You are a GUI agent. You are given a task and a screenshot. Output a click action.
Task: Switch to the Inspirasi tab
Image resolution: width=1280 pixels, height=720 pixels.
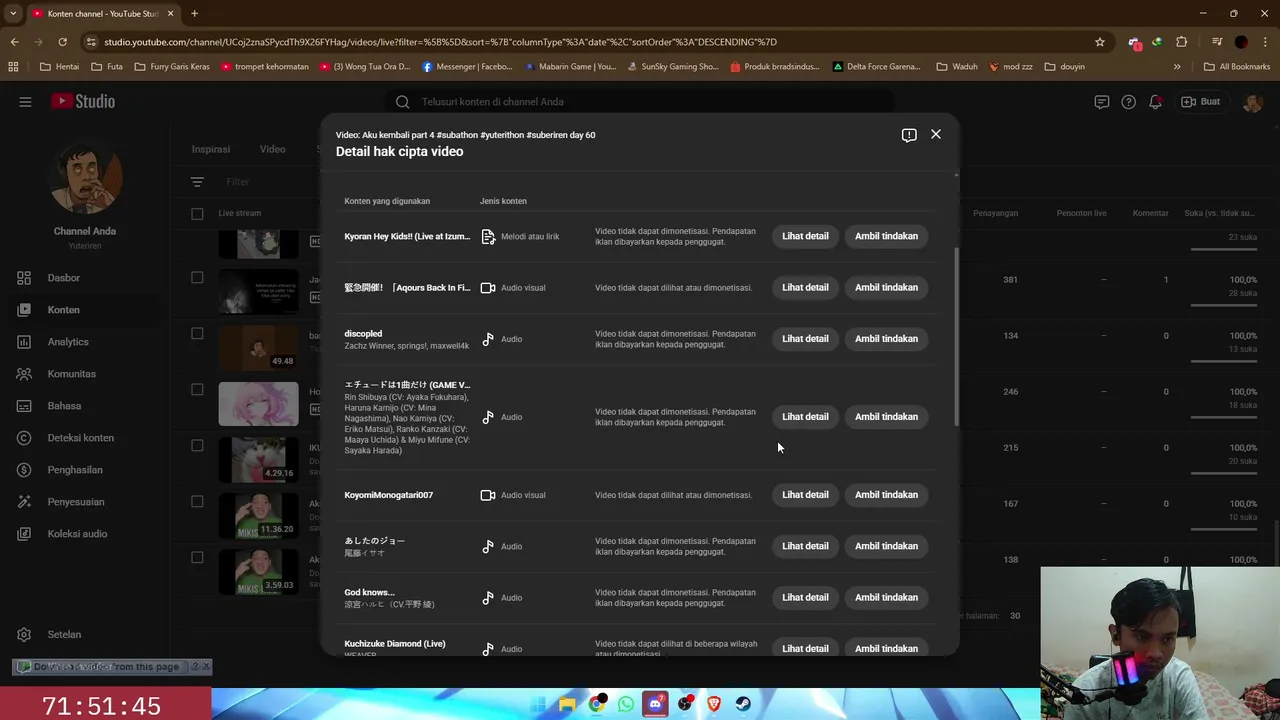(x=211, y=149)
